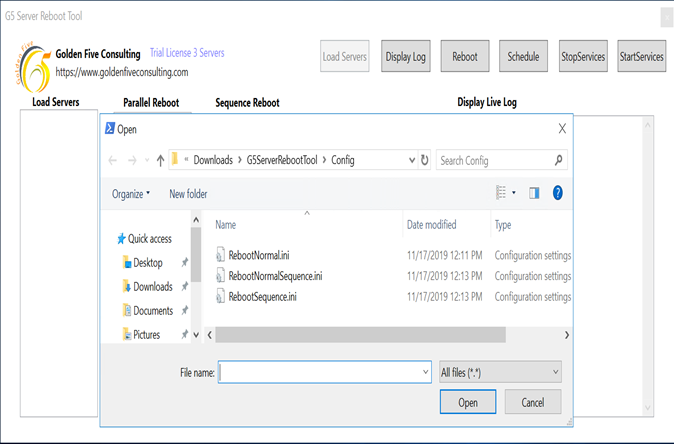Select the Downloads folder in Quick access
Screen dimensions: 674x444
coord(152,287)
